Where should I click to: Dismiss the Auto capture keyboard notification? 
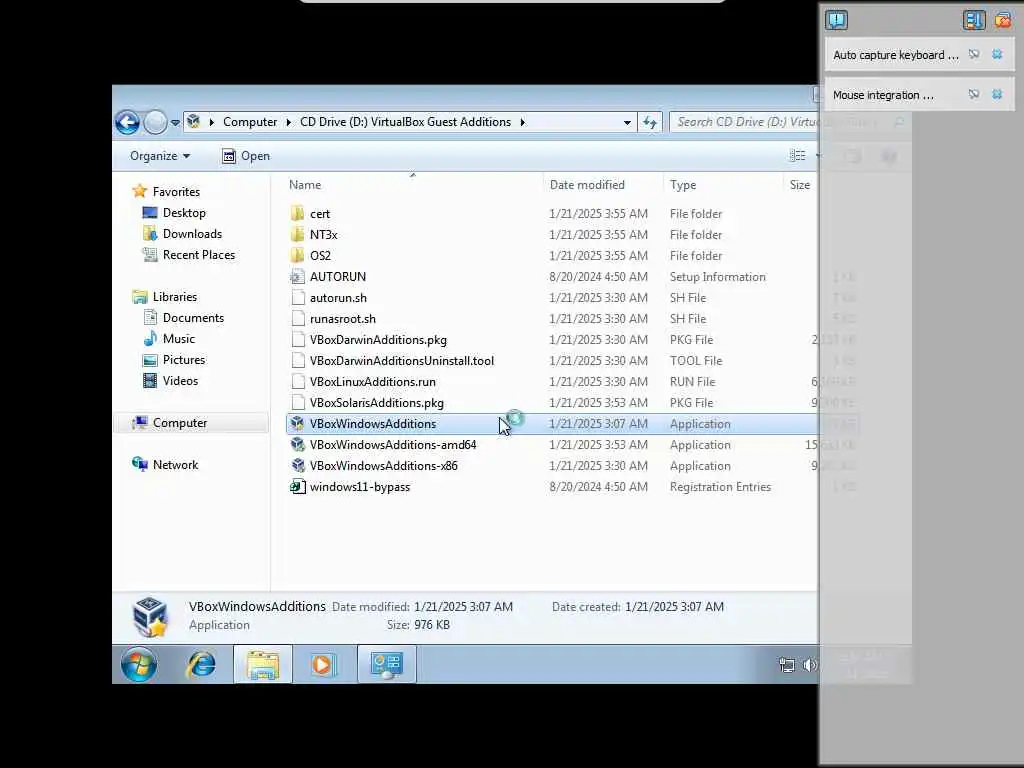997,55
